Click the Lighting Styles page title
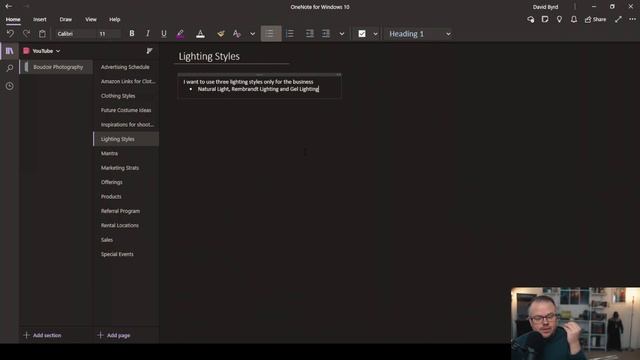 tap(209, 56)
